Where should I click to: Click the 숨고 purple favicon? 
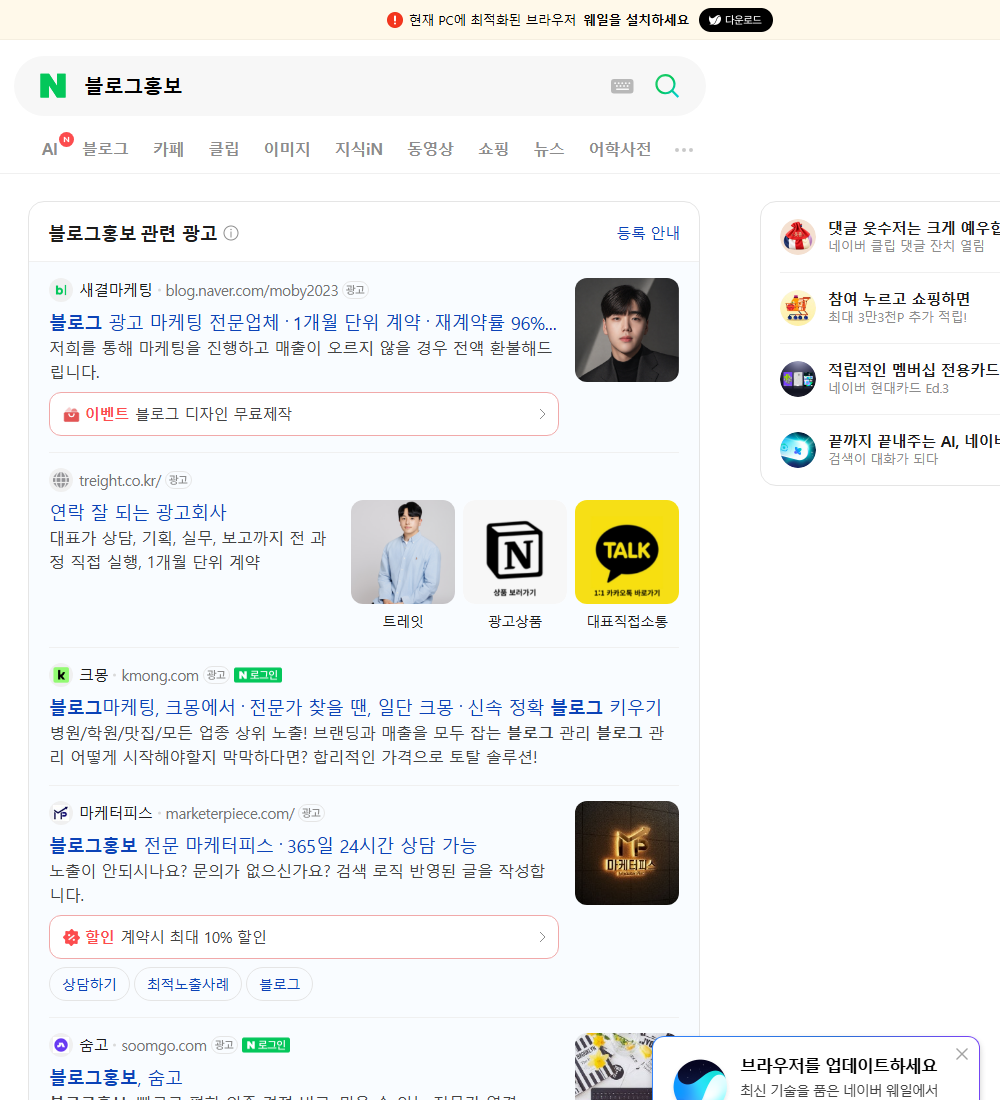[61, 1045]
